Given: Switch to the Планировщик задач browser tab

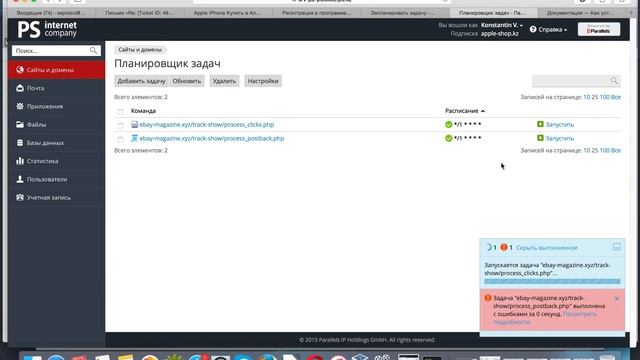Looking at the screenshot, I should click(x=492, y=13).
